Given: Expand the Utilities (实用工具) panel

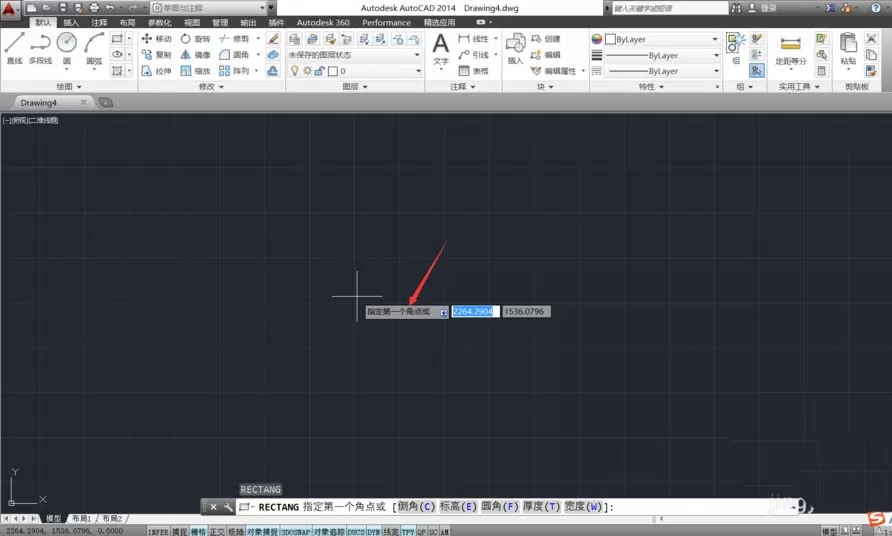Looking at the screenshot, I should coord(799,86).
